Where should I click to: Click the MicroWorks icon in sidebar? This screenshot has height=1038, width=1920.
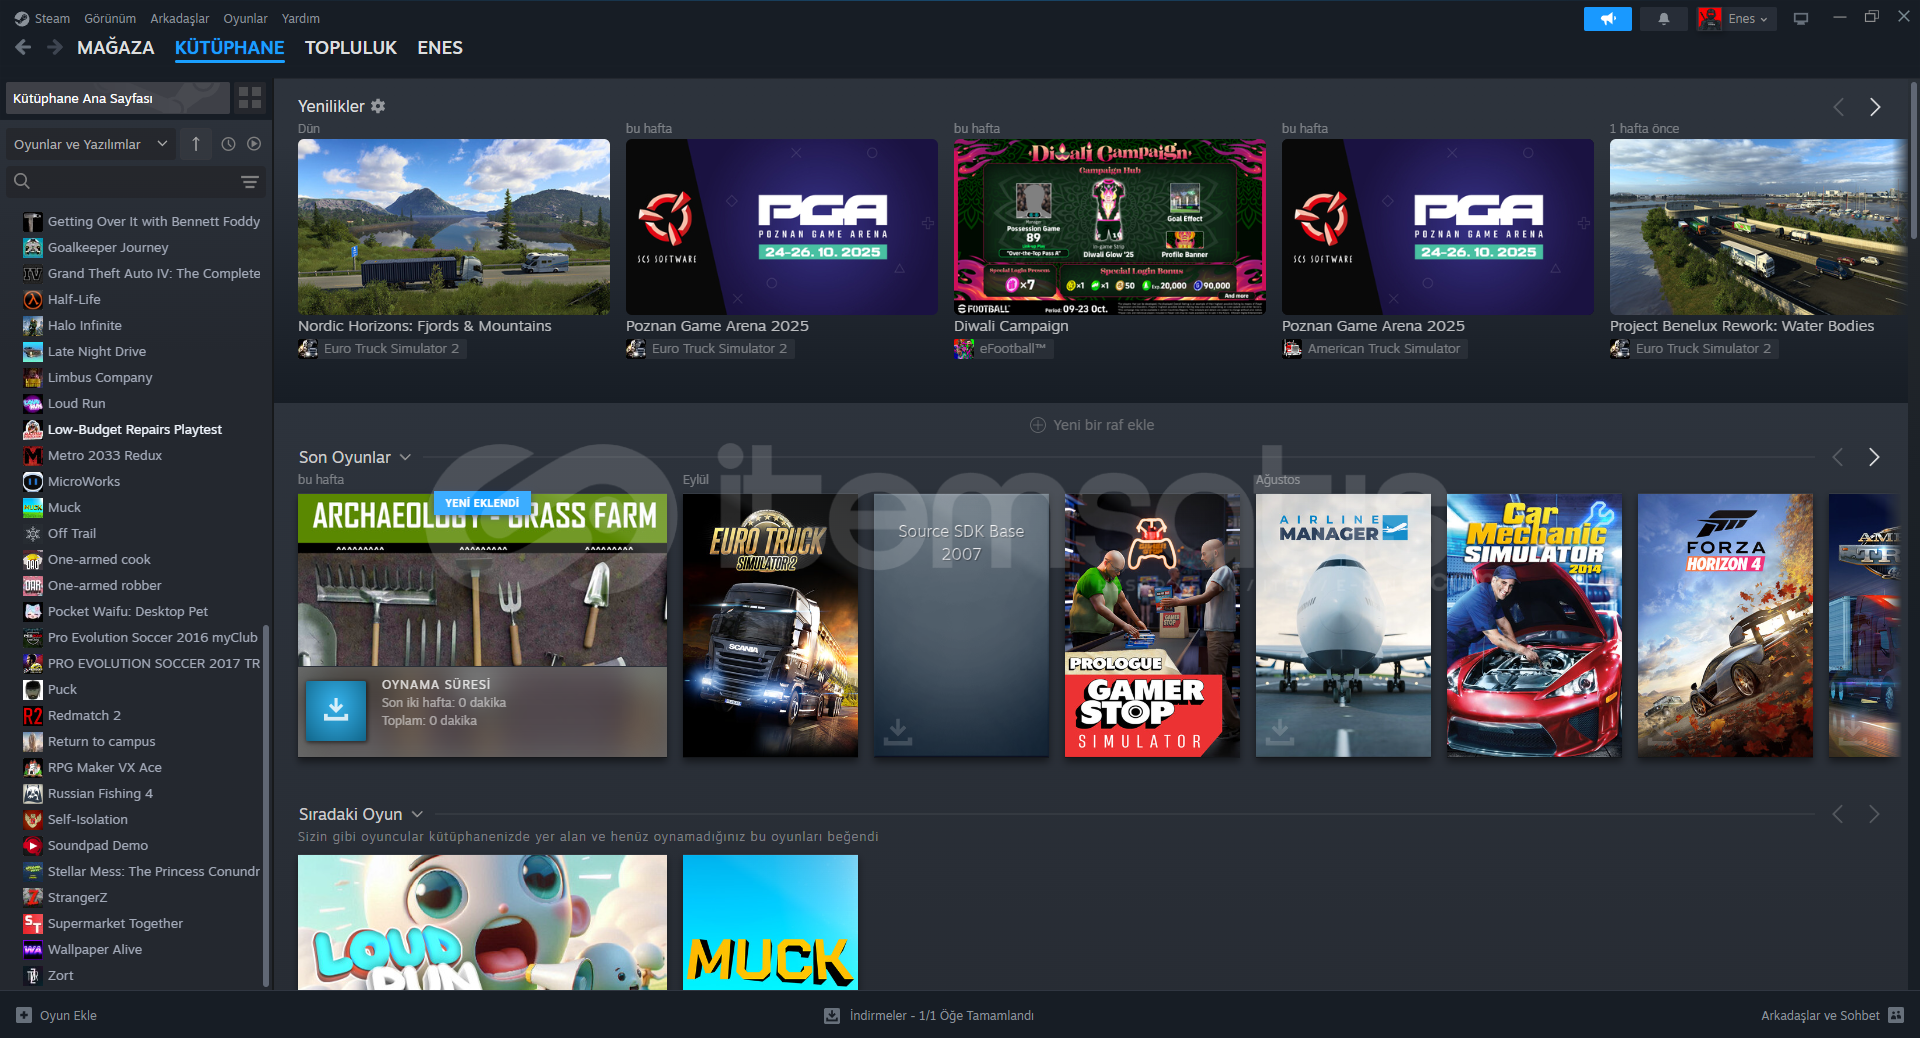click(x=33, y=481)
